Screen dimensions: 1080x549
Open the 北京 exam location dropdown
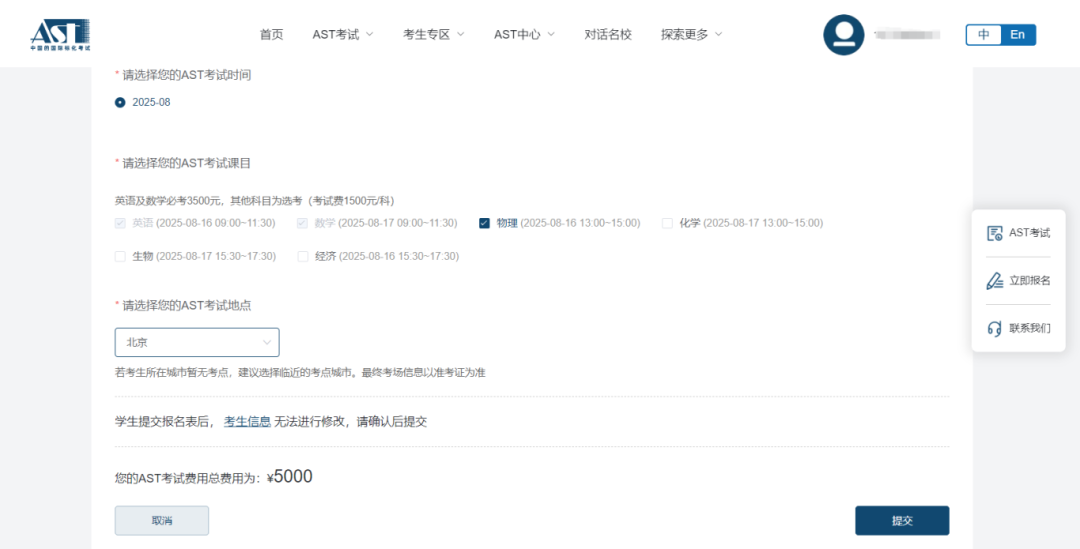pos(197,342)
